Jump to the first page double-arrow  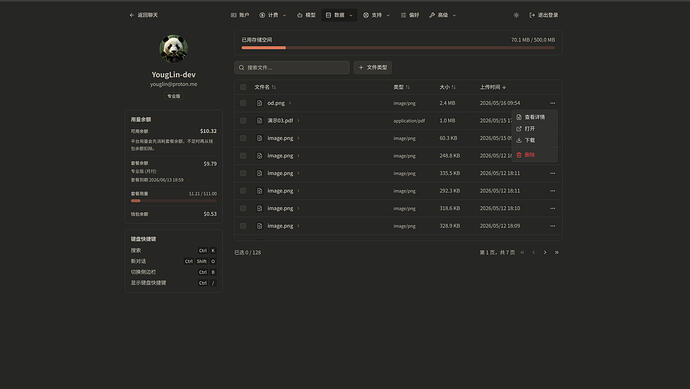pos(522,252)
